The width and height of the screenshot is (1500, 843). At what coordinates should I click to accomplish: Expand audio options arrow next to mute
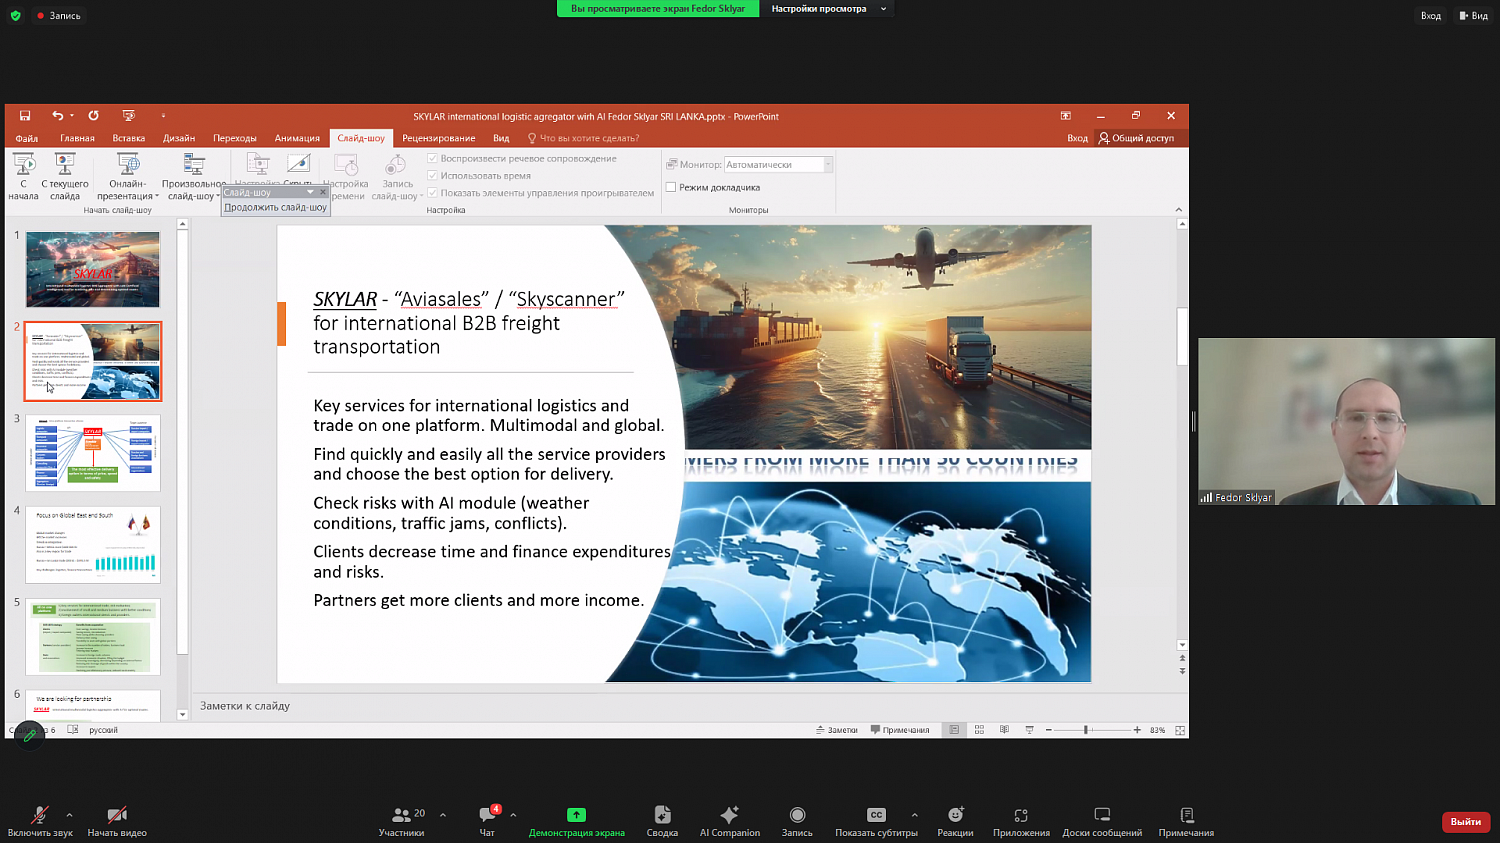click(69, 815)
